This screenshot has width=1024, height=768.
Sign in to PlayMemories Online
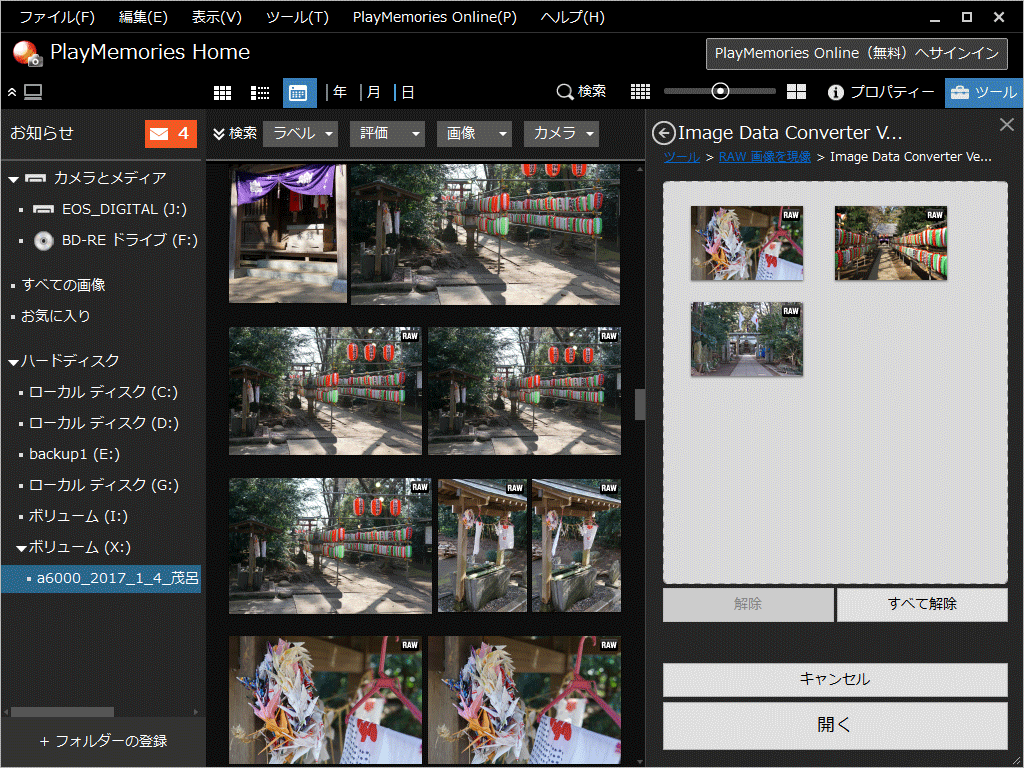(x=856, y=54)
